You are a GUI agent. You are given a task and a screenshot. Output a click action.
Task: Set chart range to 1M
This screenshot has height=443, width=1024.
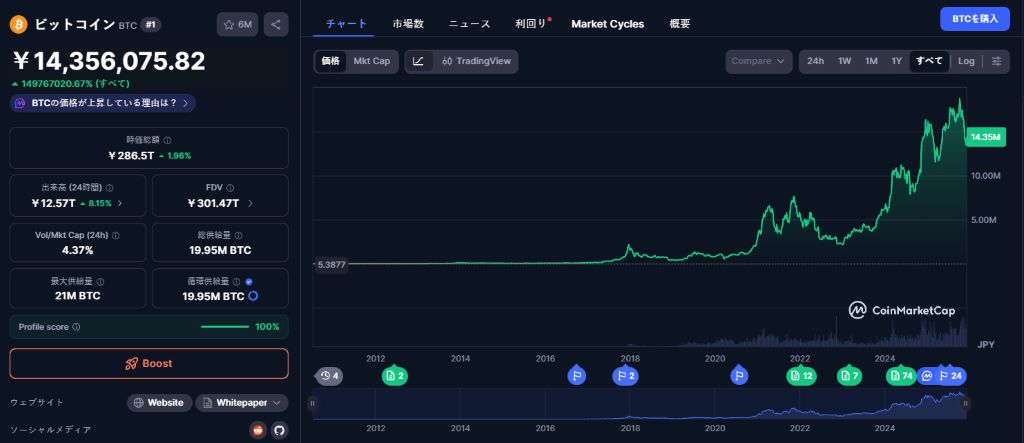[x=871, y=61]
